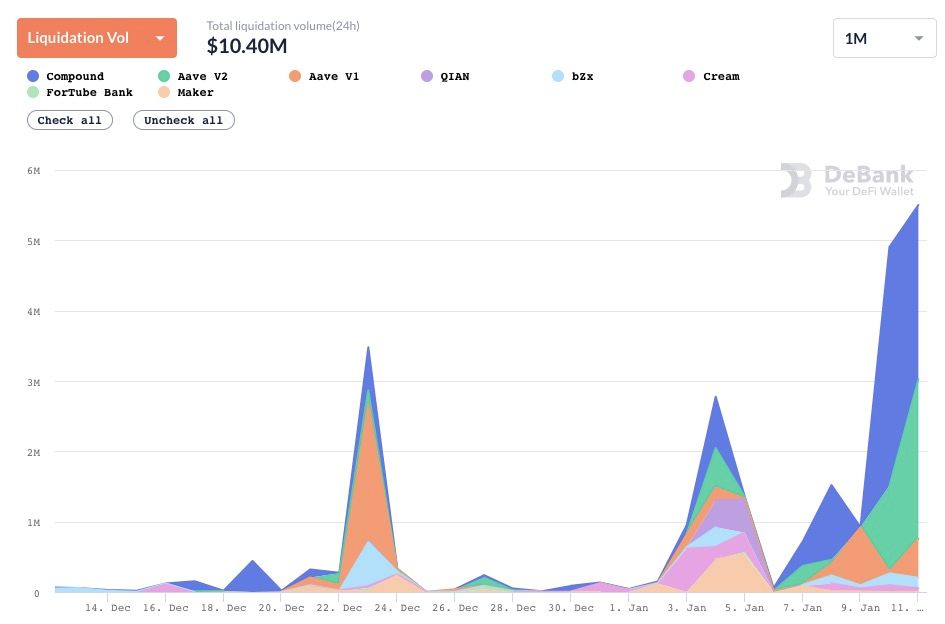
Task: Click the QIAN purple legend dot
Action: point(427,76)
